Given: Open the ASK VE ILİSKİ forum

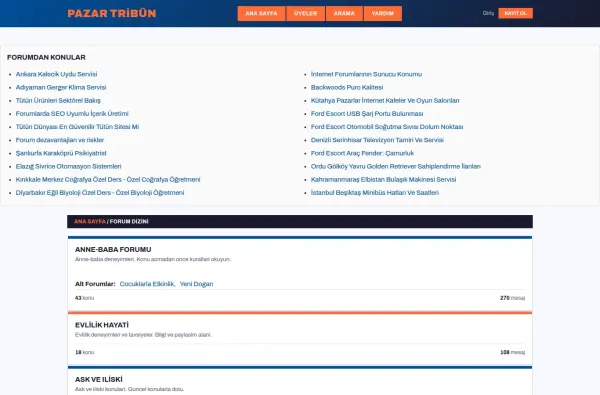Looking at the screenshot, I should point(99,379).
